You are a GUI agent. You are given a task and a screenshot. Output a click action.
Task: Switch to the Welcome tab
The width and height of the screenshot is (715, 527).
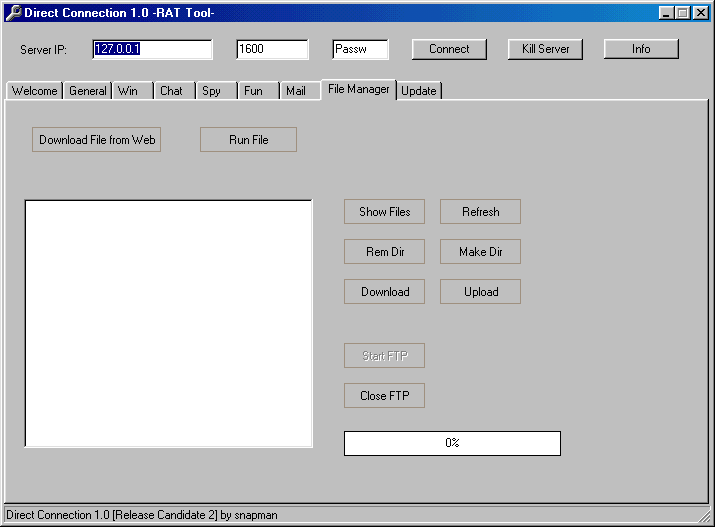(34, 91)
